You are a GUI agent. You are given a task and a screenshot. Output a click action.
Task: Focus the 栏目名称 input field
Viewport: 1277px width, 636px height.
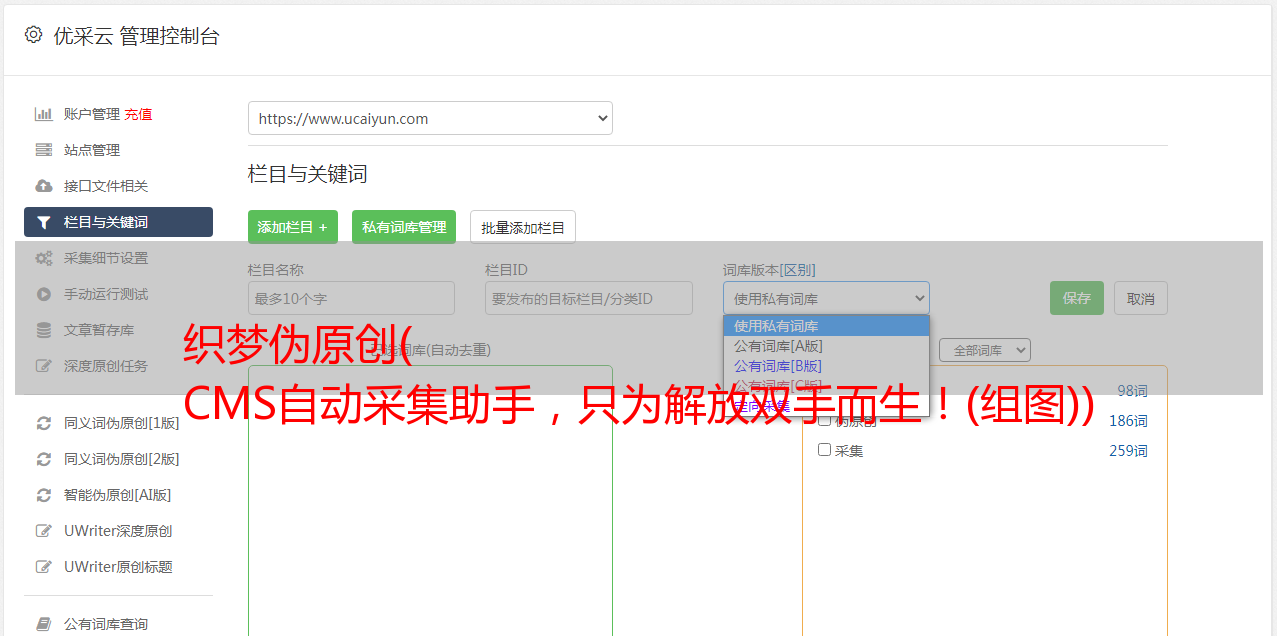click(x=351, y=298)
